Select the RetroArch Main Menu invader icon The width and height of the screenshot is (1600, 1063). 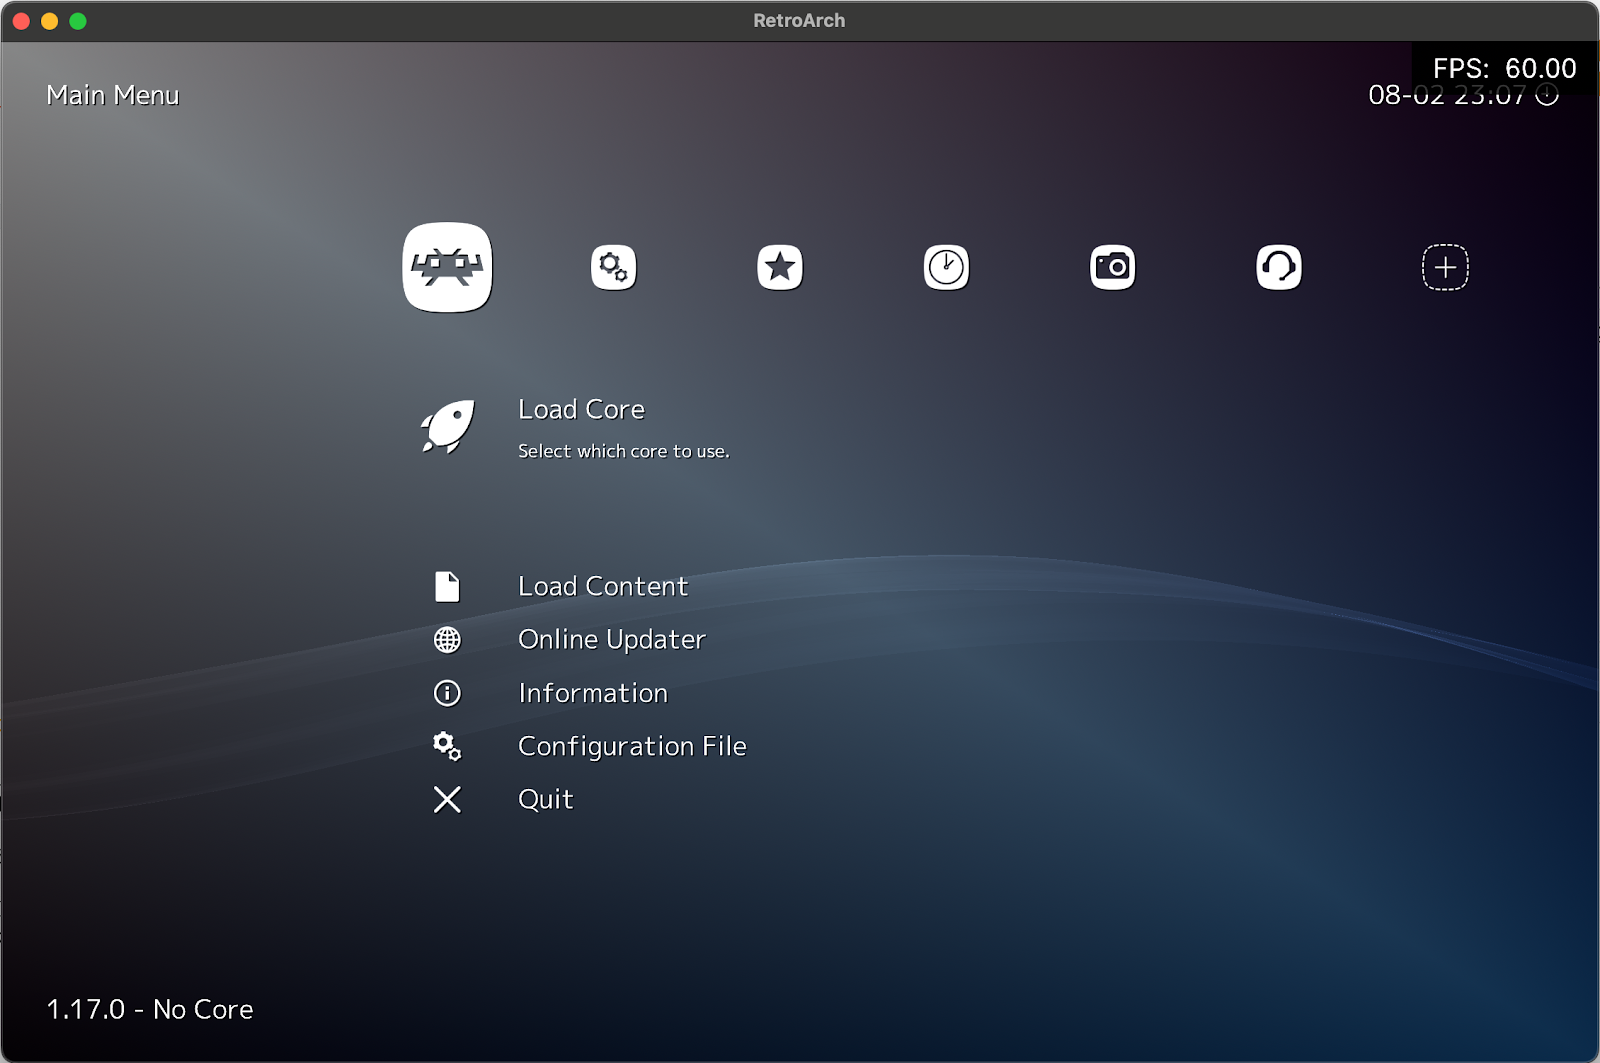tap(447, 267)
